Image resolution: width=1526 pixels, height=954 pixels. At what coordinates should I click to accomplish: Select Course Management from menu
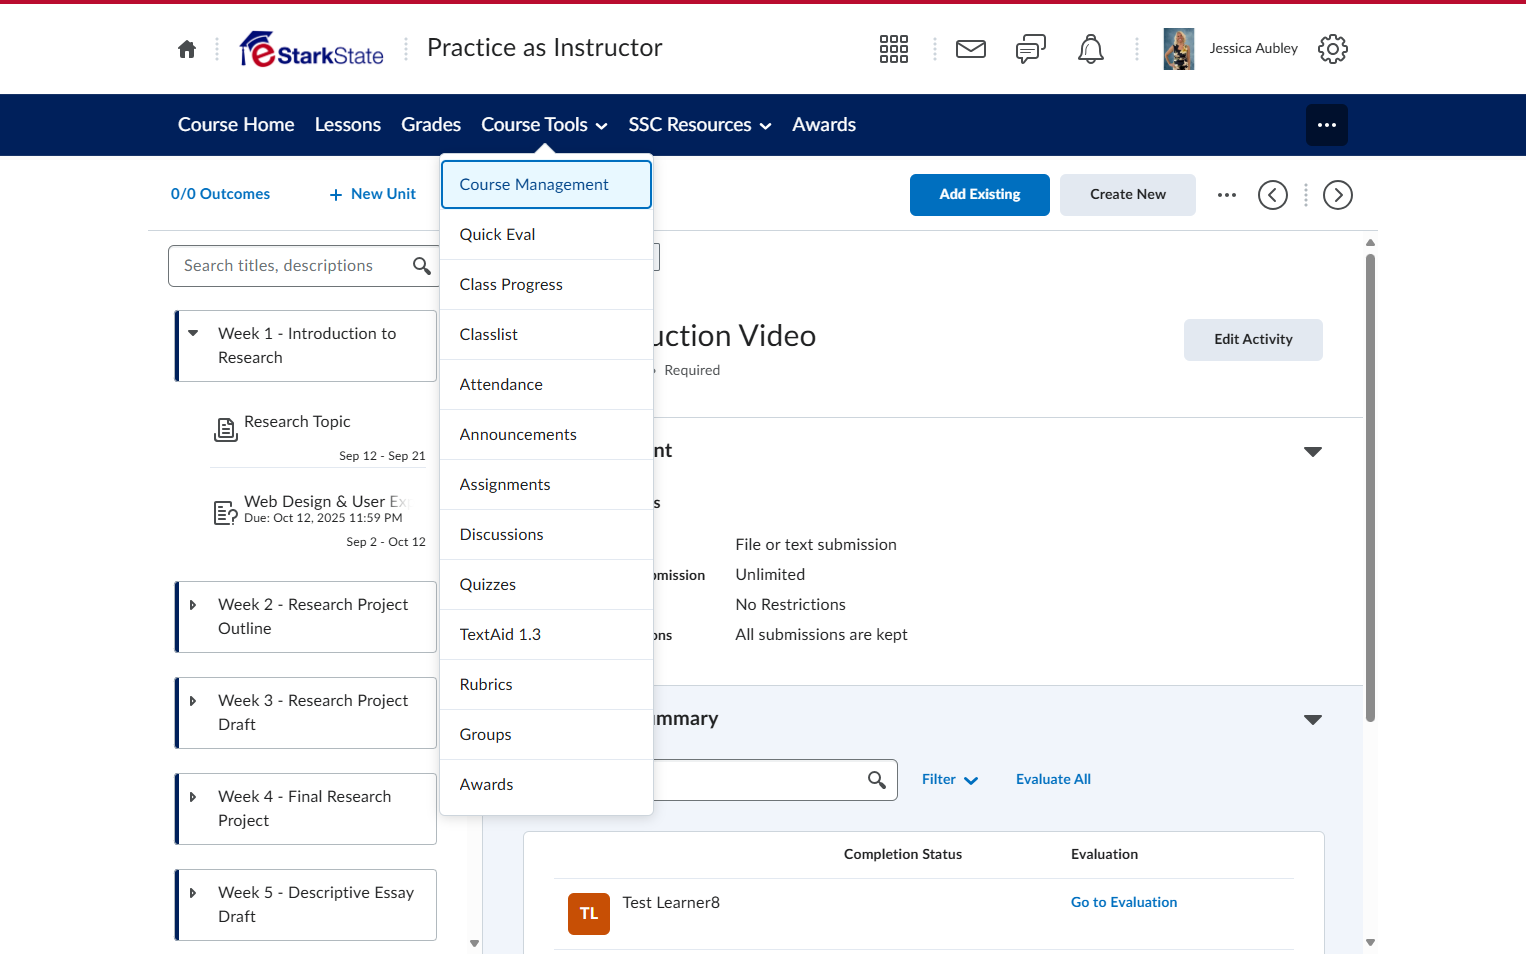tap(546, 185)
